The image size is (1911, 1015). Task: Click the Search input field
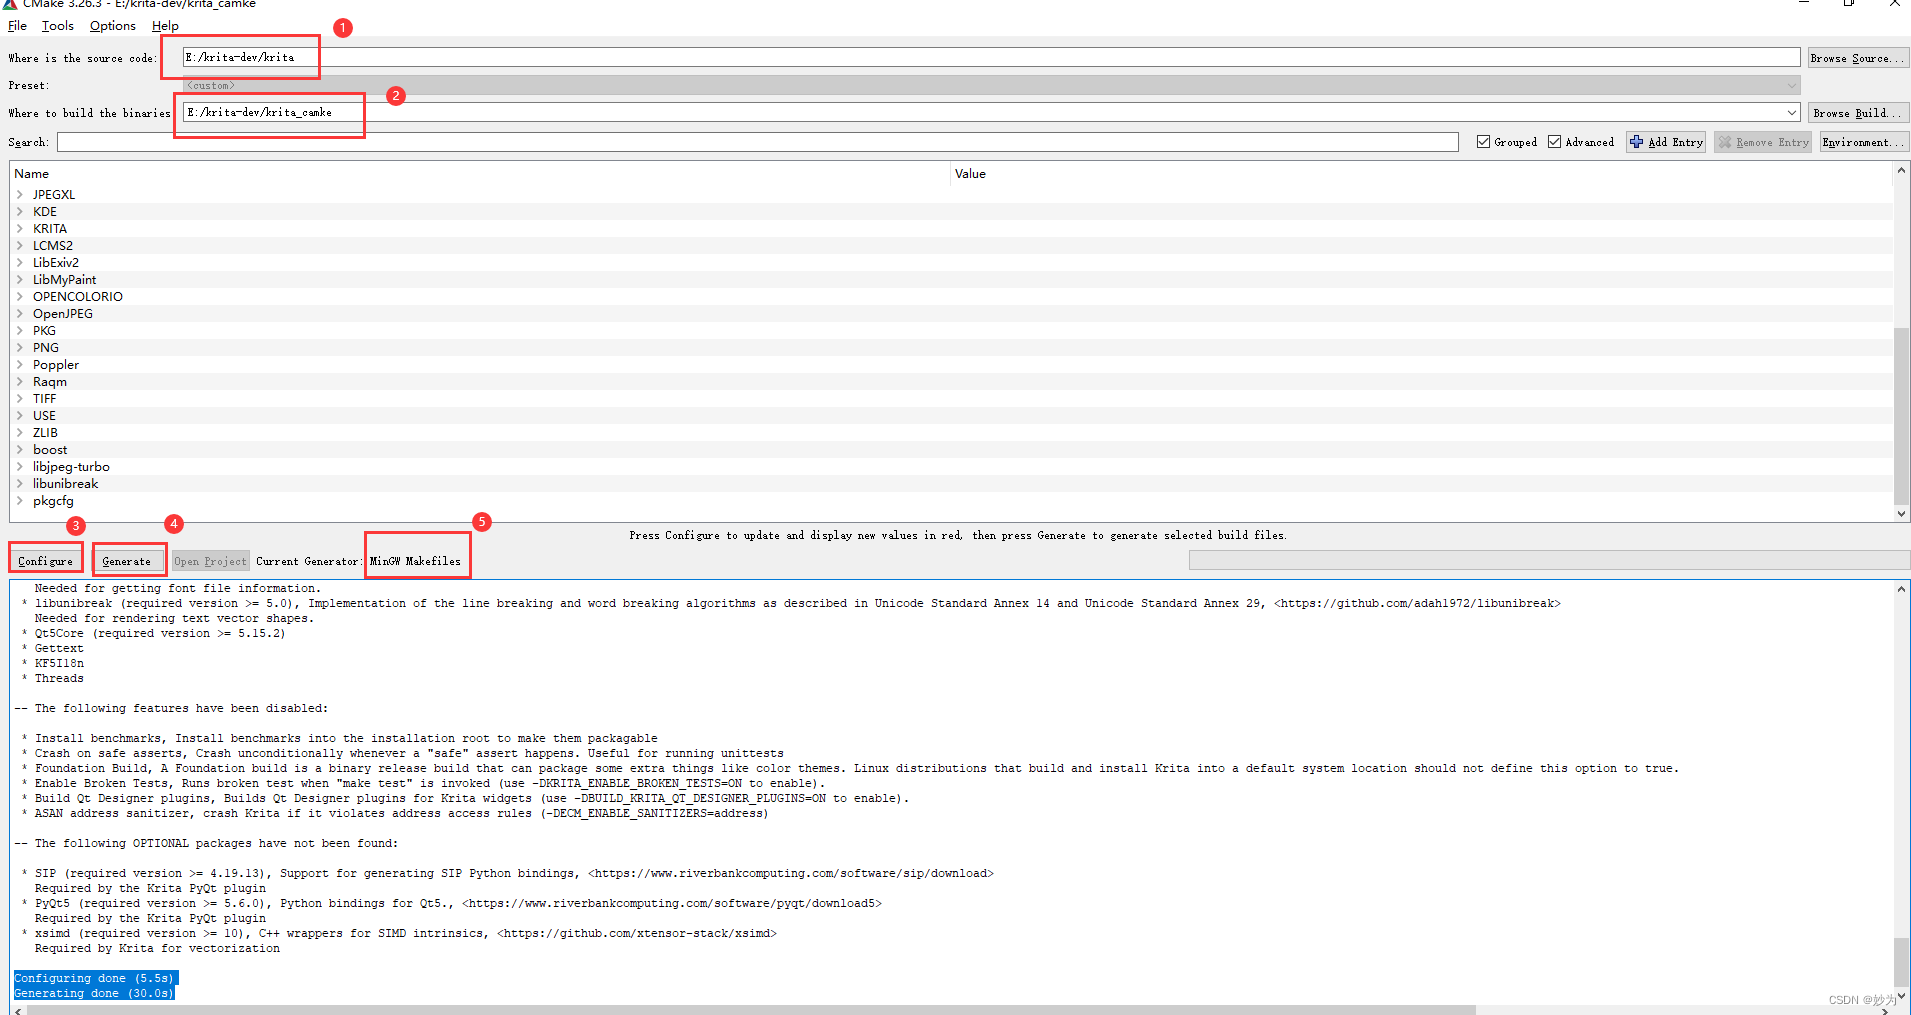(757, 142)
